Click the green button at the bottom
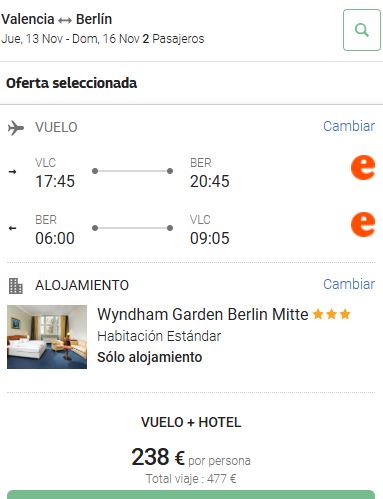This screenshot has height=499, width=383. (191, 495)
